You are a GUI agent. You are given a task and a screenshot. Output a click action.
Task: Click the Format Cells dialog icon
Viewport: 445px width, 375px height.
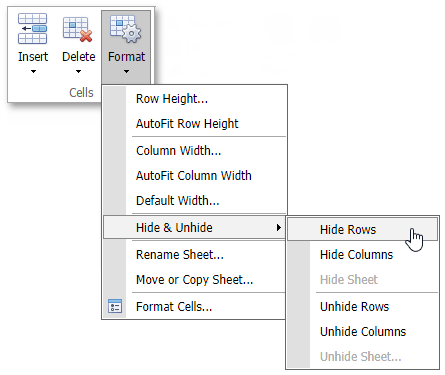click(x=115, y=306)
